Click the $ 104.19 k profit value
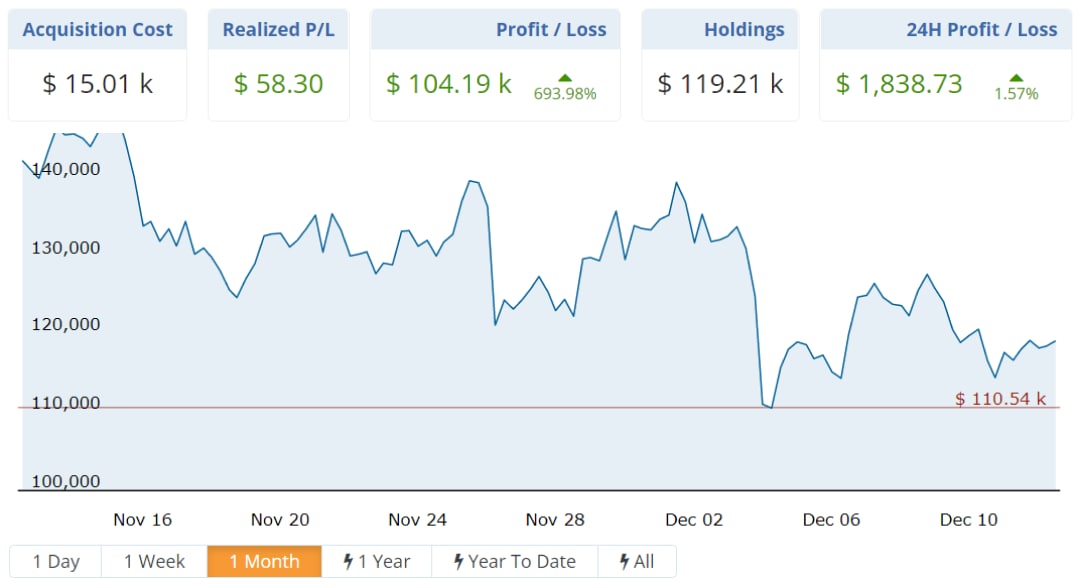 tap(449, 84)
